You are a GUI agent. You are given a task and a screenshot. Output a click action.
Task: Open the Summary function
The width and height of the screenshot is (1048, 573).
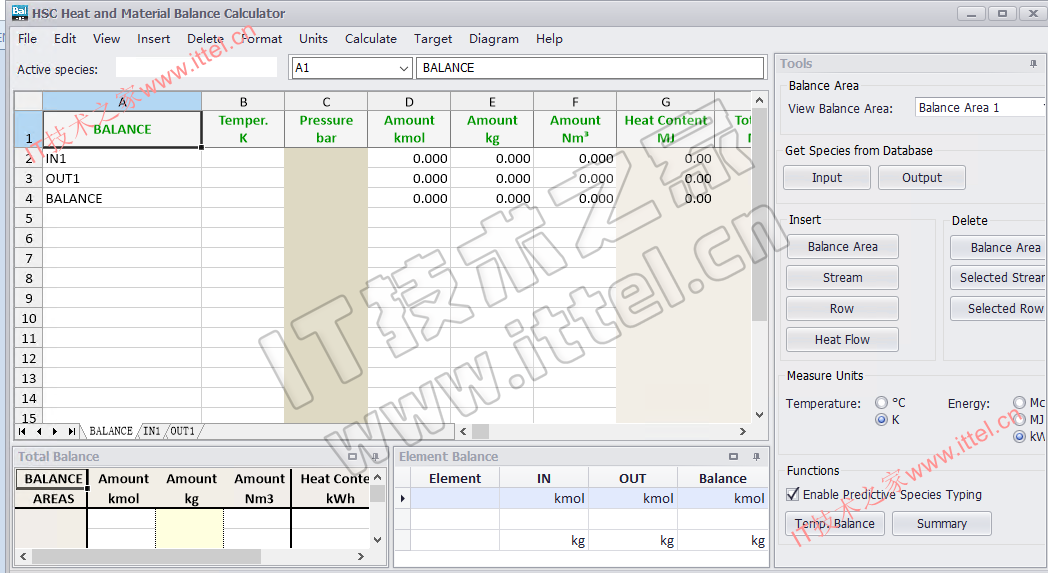coord(942,524)
